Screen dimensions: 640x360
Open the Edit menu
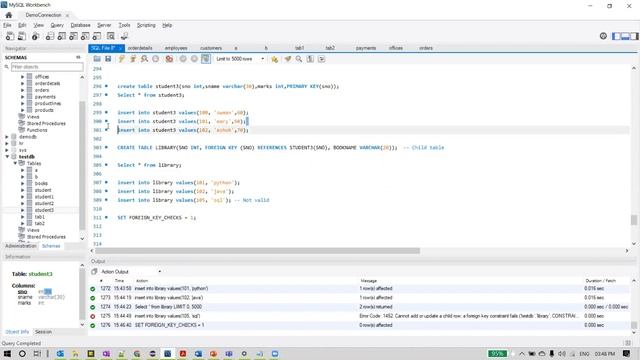[22, 25]
